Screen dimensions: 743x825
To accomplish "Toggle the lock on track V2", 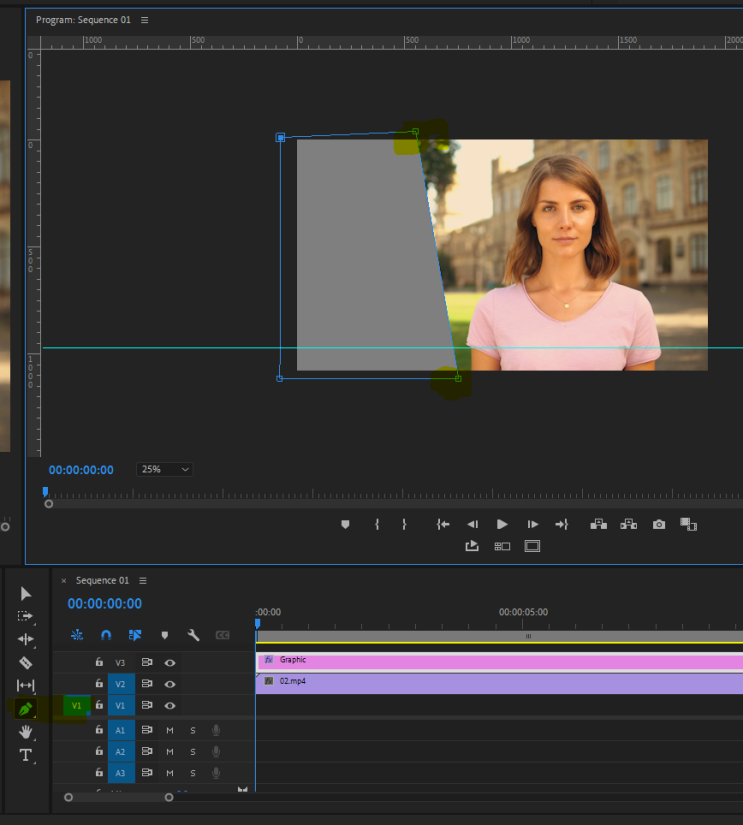I will tap(99, 684).
